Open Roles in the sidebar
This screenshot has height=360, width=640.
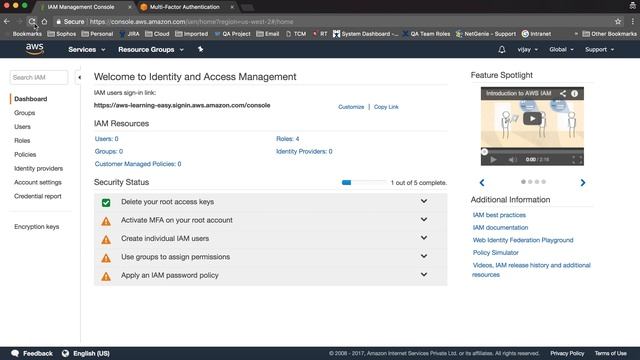point(22,140)
